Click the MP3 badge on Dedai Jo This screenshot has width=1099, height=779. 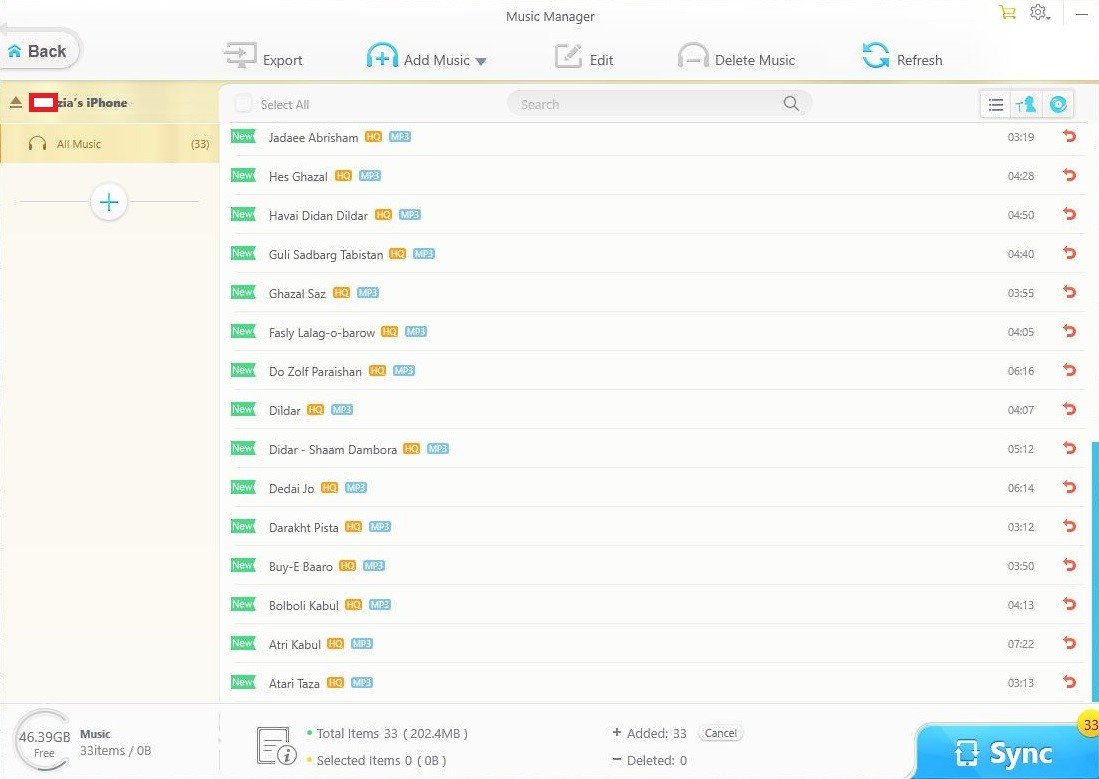(356, 487)
